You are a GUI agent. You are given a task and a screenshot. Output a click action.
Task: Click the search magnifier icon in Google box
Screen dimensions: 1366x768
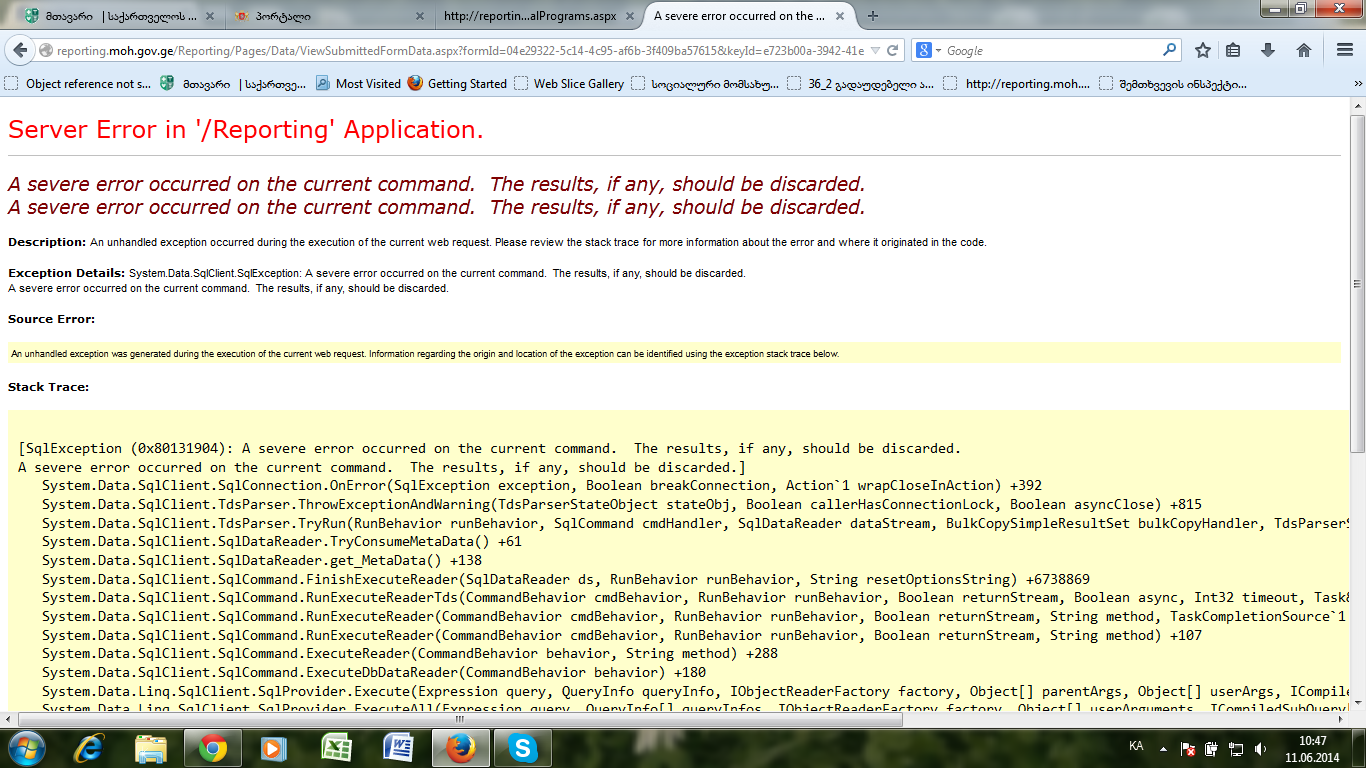tap(1169, 50)
